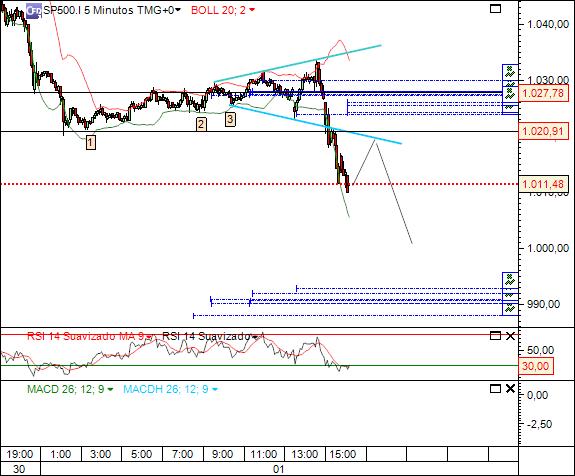This screenshot has height=476, width=575.
Task: Select the 1.027,78 price level label
Action: click(543, 93)
